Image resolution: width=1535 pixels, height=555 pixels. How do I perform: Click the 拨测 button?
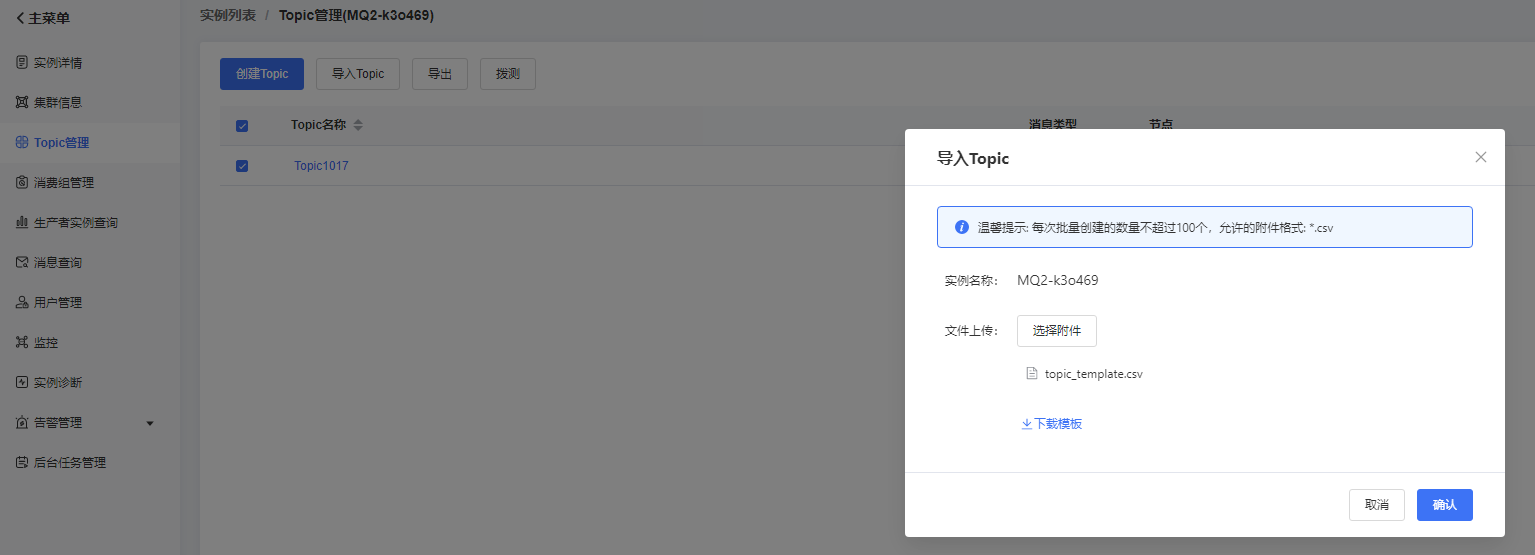pos(508,74)
